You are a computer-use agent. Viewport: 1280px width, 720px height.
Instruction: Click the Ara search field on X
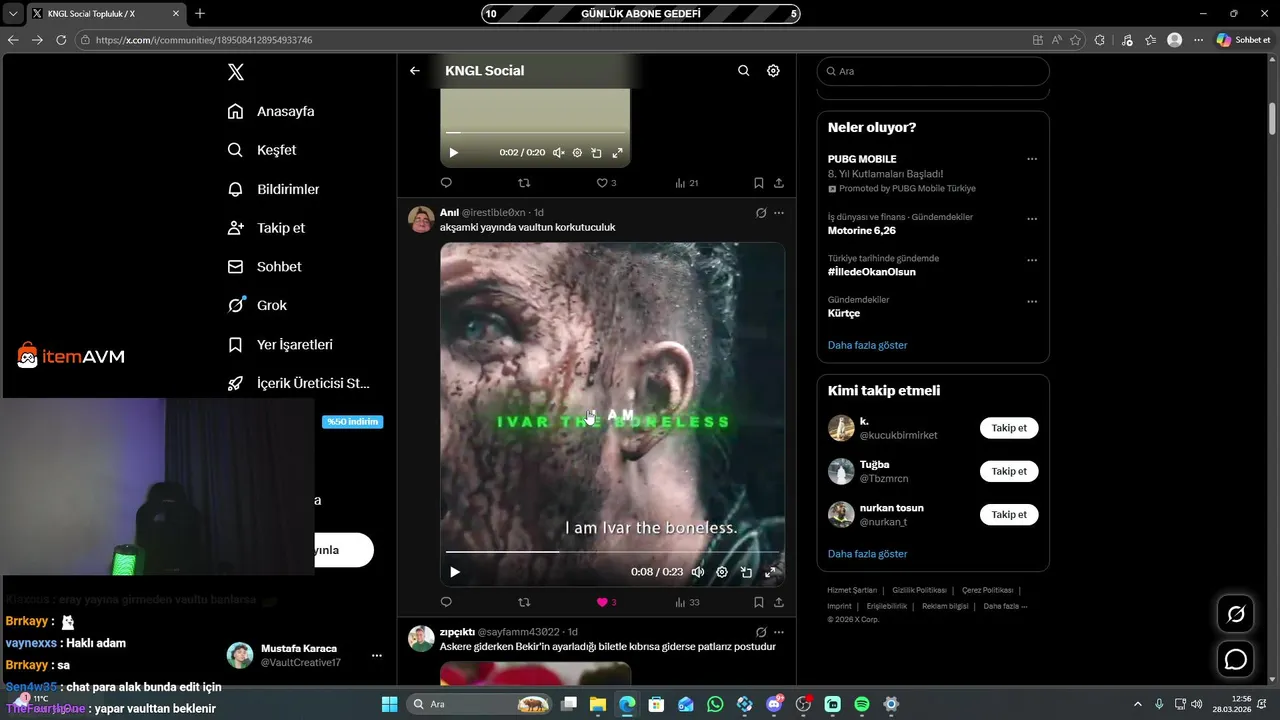pos(933,71)
